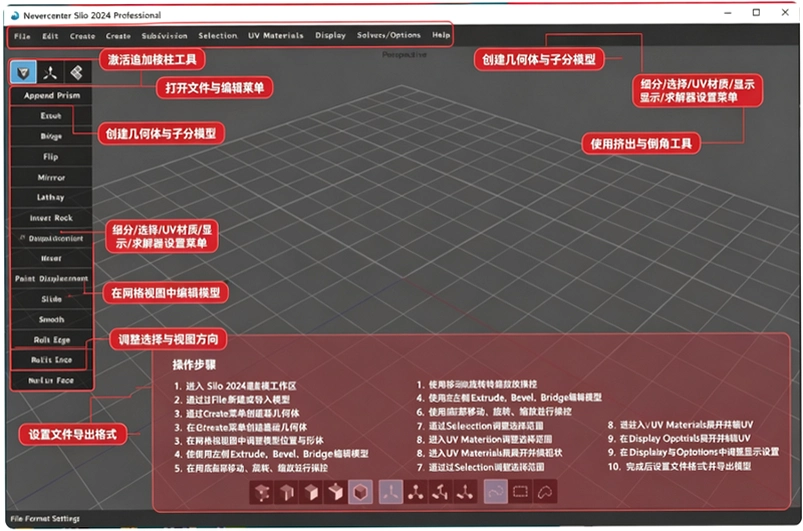Switch to face mode cube icon with highlighted face
Image resolution: width=803 pixels, height=531 pixels.
[x=311, y=492]
